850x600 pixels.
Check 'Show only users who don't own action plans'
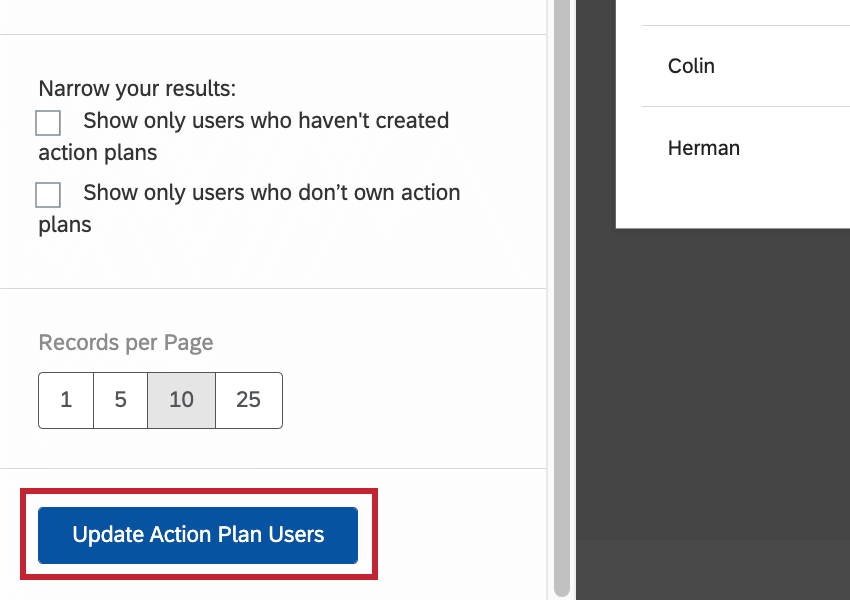(47, 194)
